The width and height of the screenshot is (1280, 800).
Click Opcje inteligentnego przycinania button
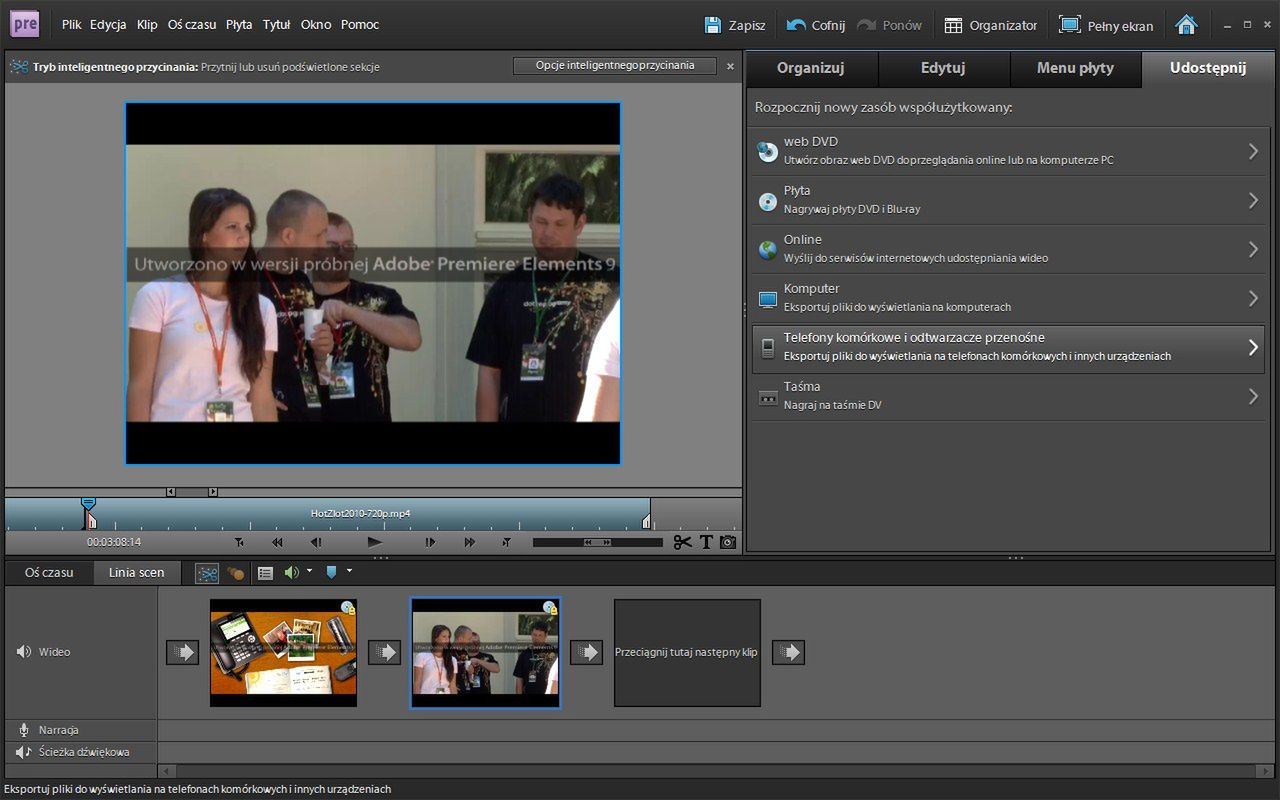pyautogui.click(x=615, y=66)
